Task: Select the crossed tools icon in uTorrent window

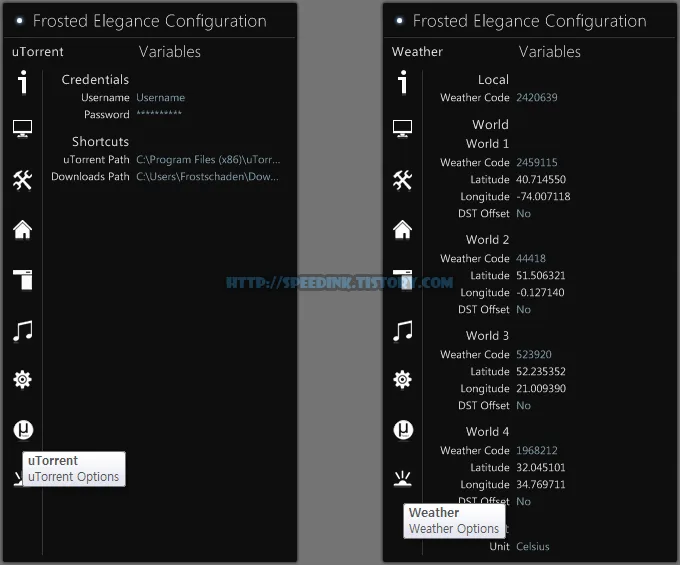Action: click(x=23, y=180)
